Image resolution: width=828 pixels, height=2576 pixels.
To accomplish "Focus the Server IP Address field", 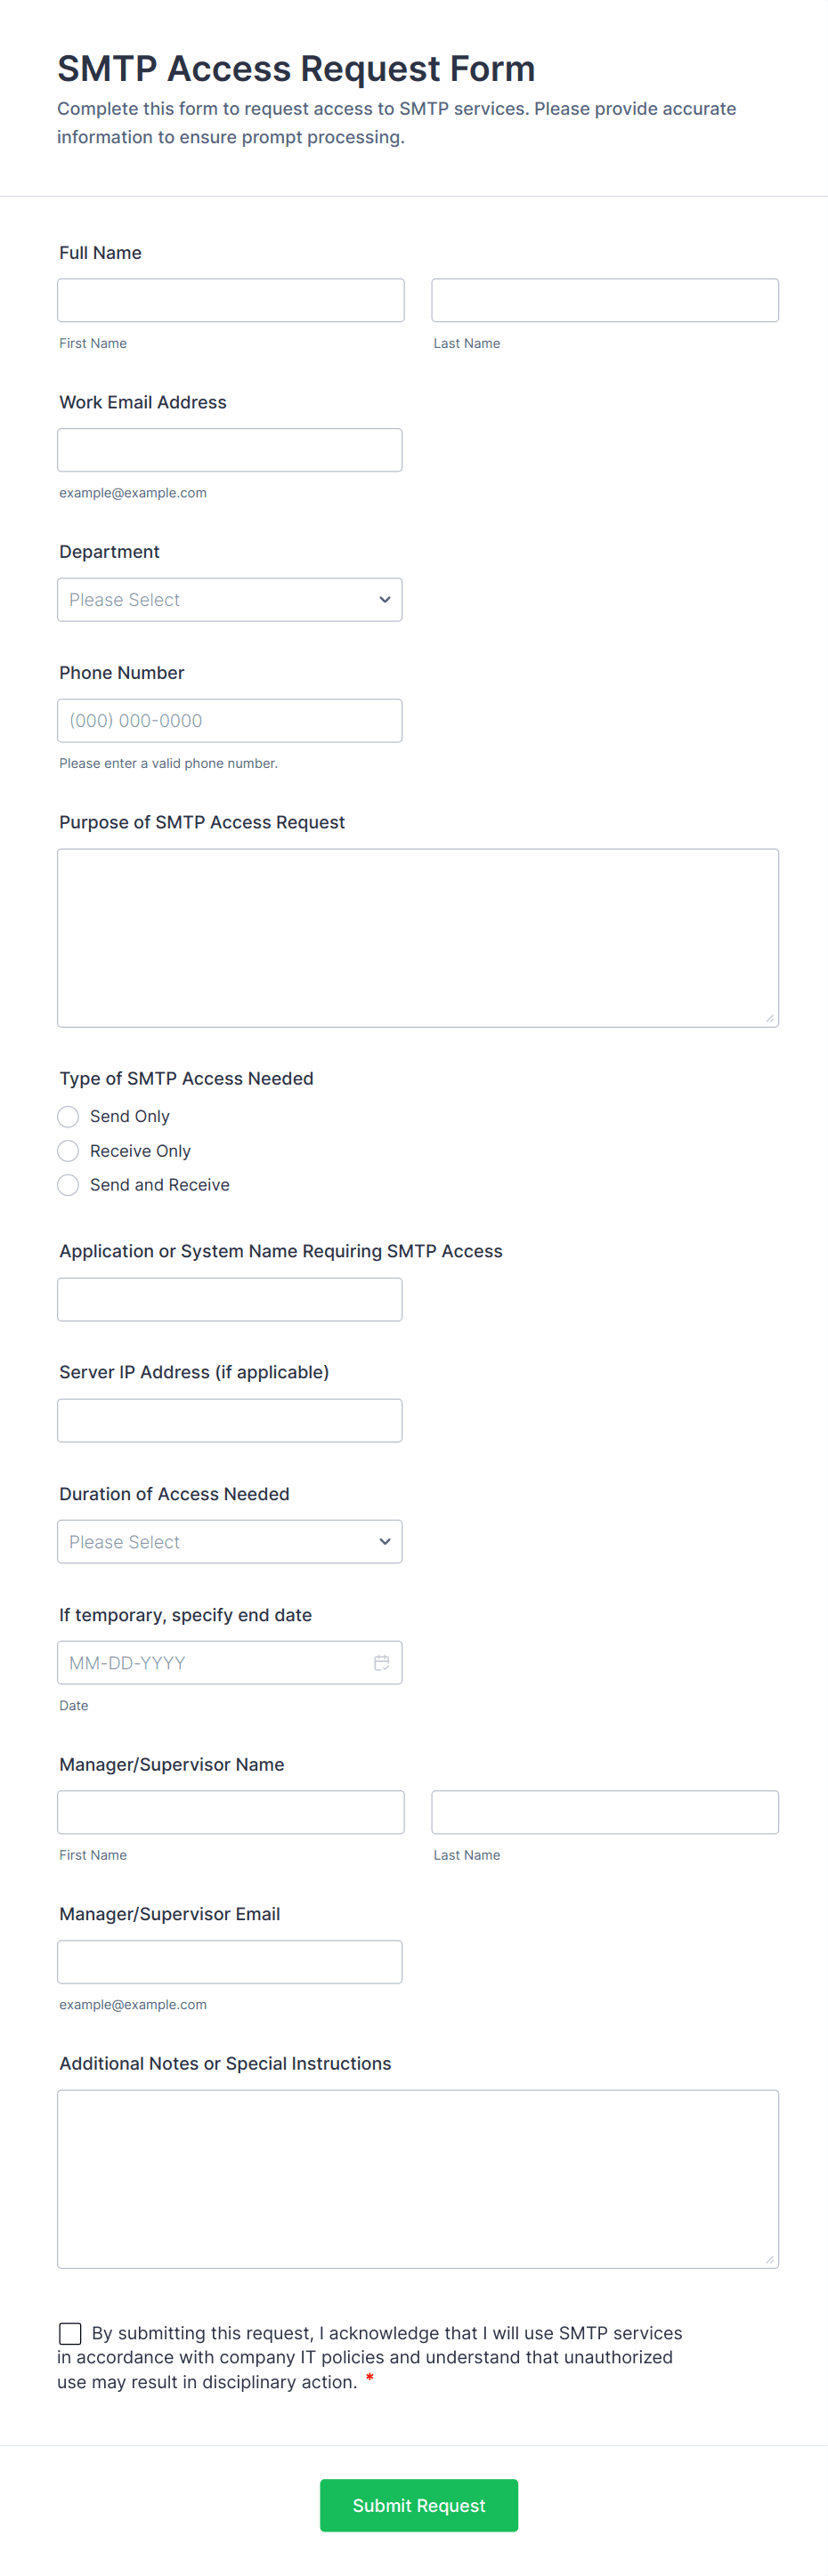I will [229, 1421].
